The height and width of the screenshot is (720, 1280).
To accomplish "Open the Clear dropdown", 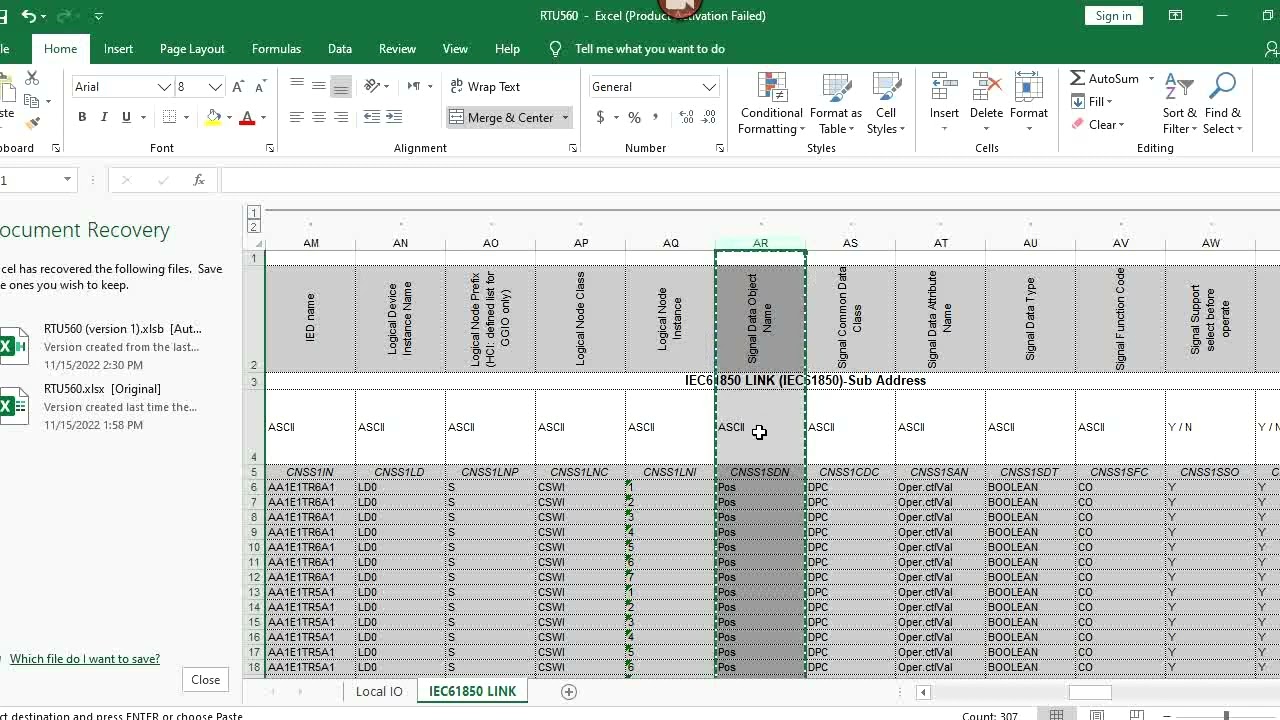I will 1098,124.
